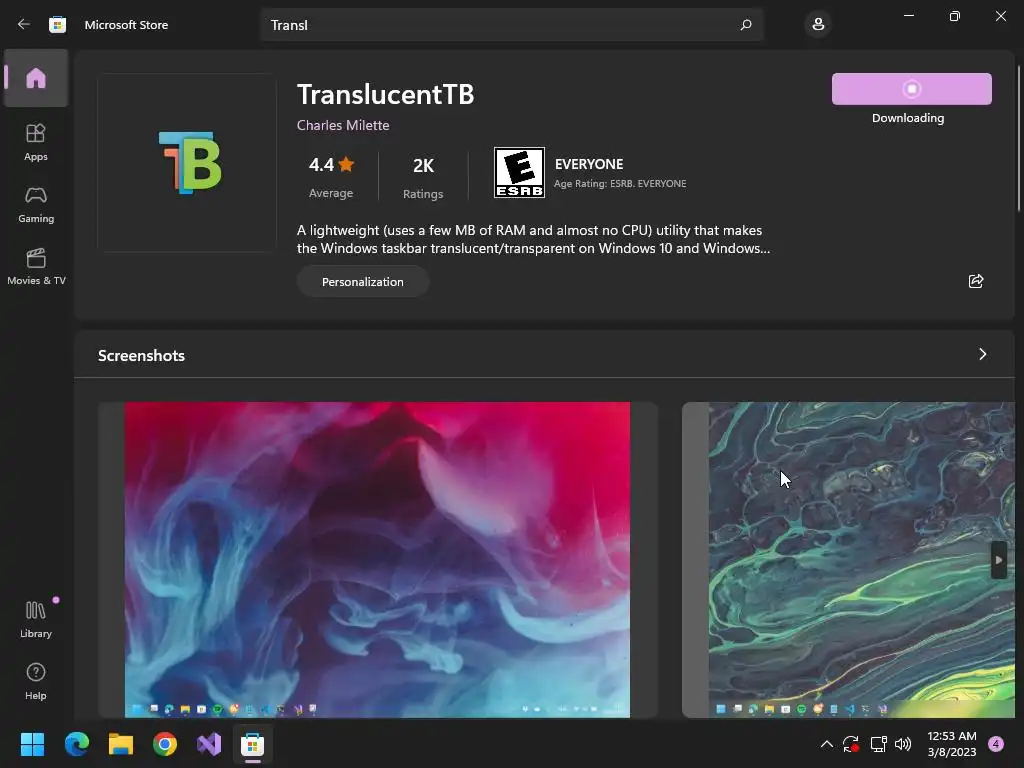
Task: Open the Apps section
Action: coord(36,142)
